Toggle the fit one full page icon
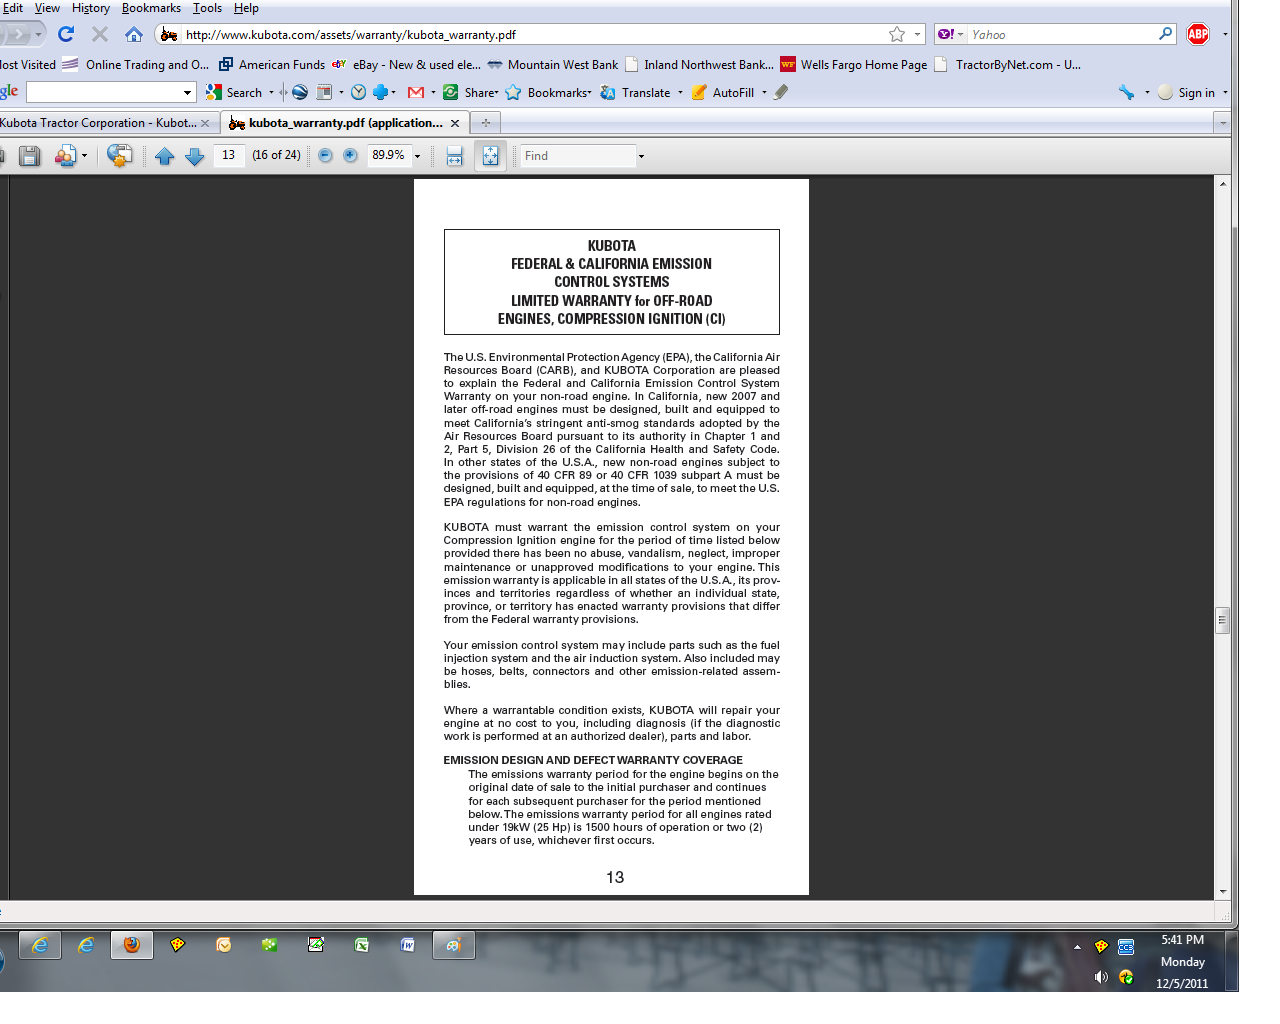The image size is (1280, 1024). [490, 156]
